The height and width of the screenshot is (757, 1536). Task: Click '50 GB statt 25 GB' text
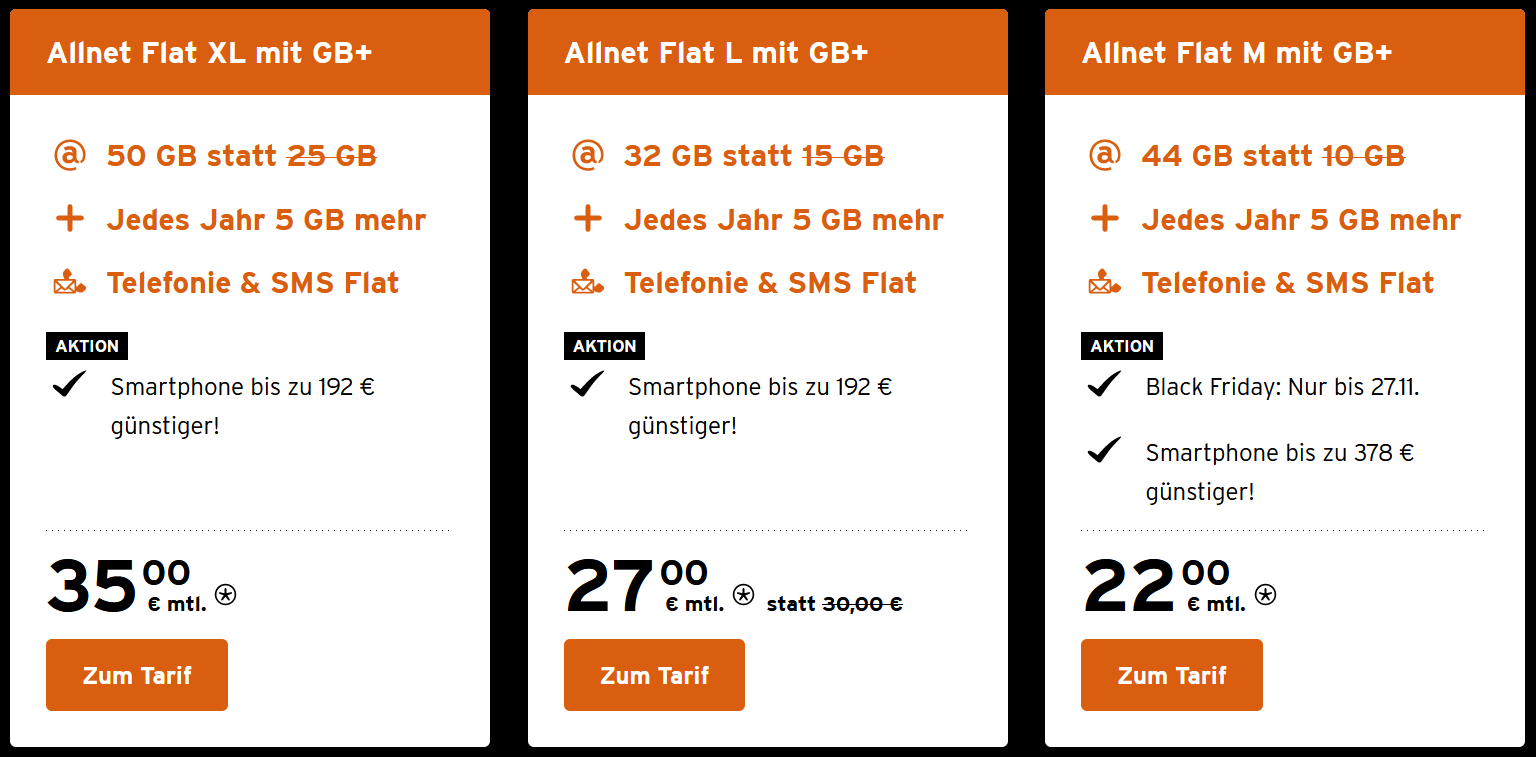241,156
